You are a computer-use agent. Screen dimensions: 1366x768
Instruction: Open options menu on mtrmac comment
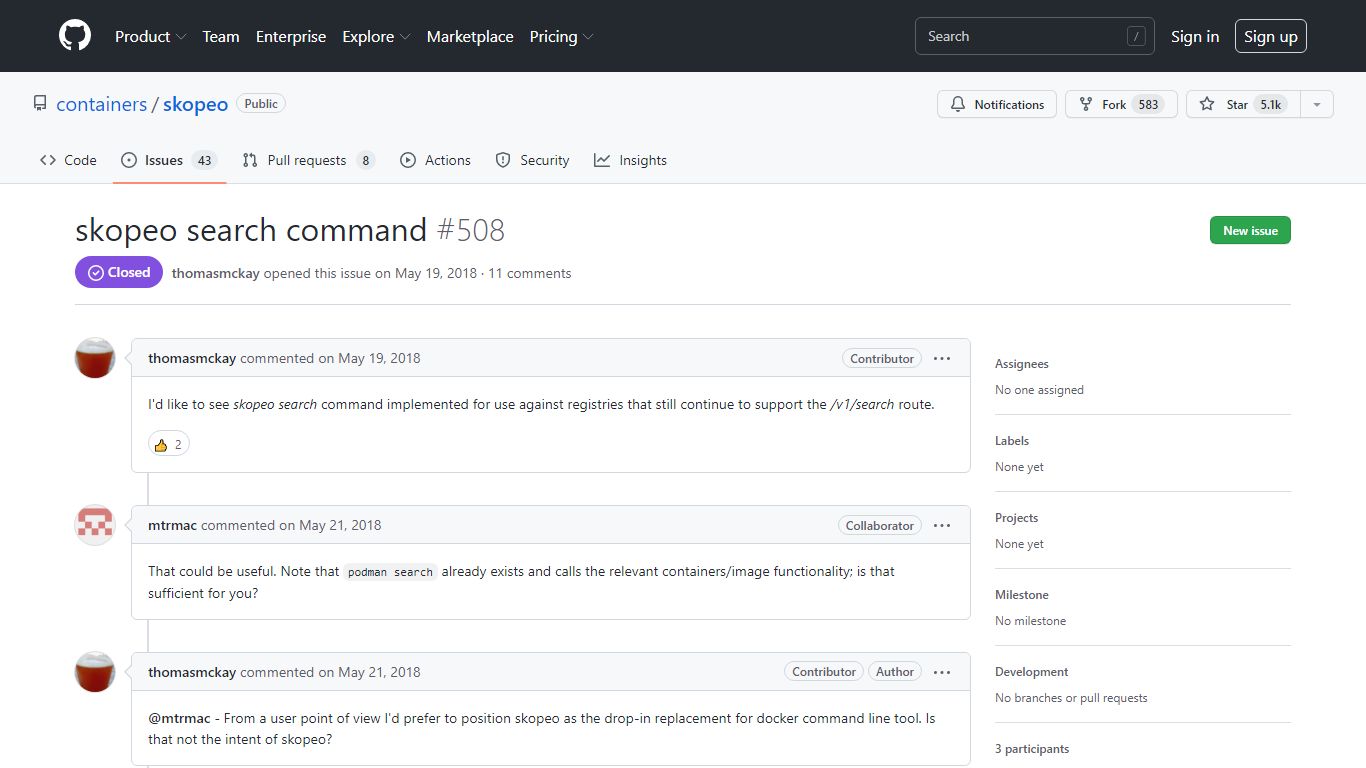pyautogui.click(x=942, y=525)
